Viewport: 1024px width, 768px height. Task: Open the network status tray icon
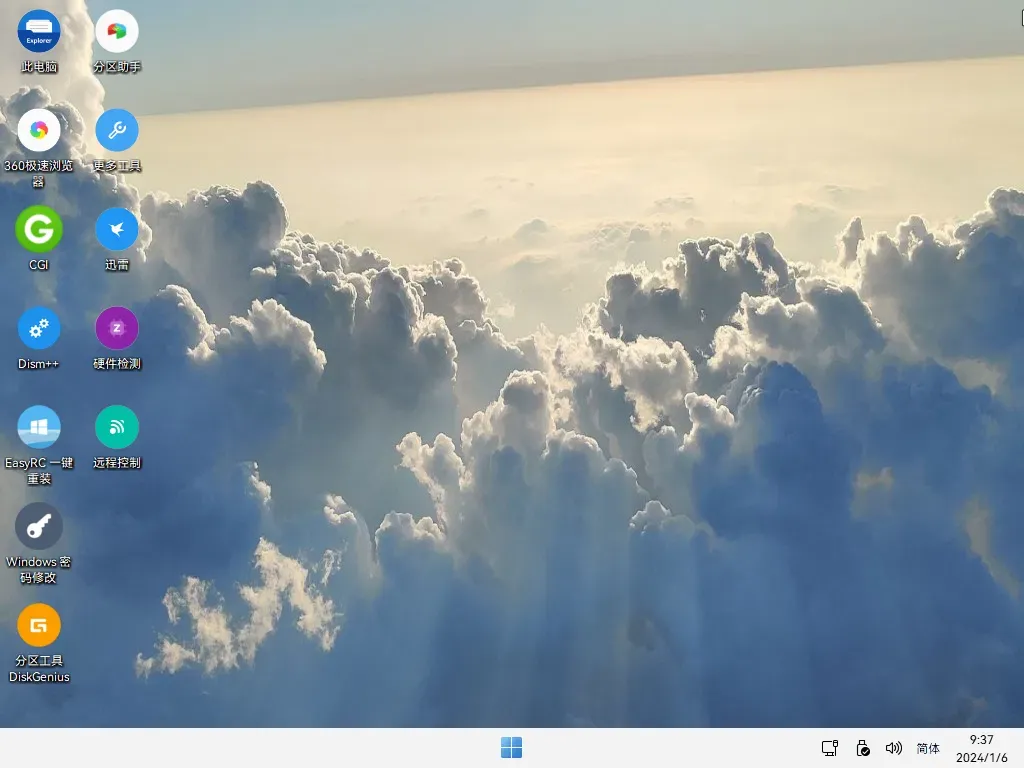[829, 747]
